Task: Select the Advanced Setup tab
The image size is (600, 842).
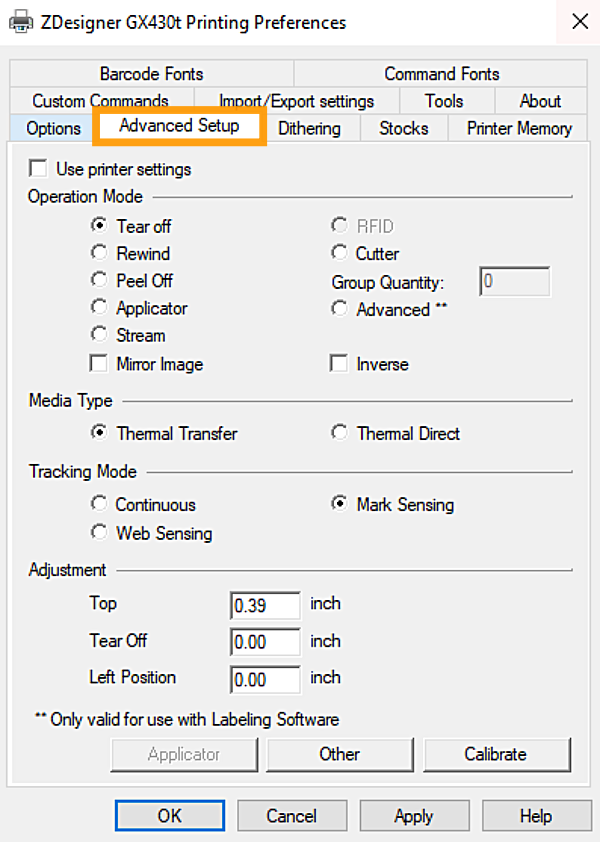Action: 179,126
